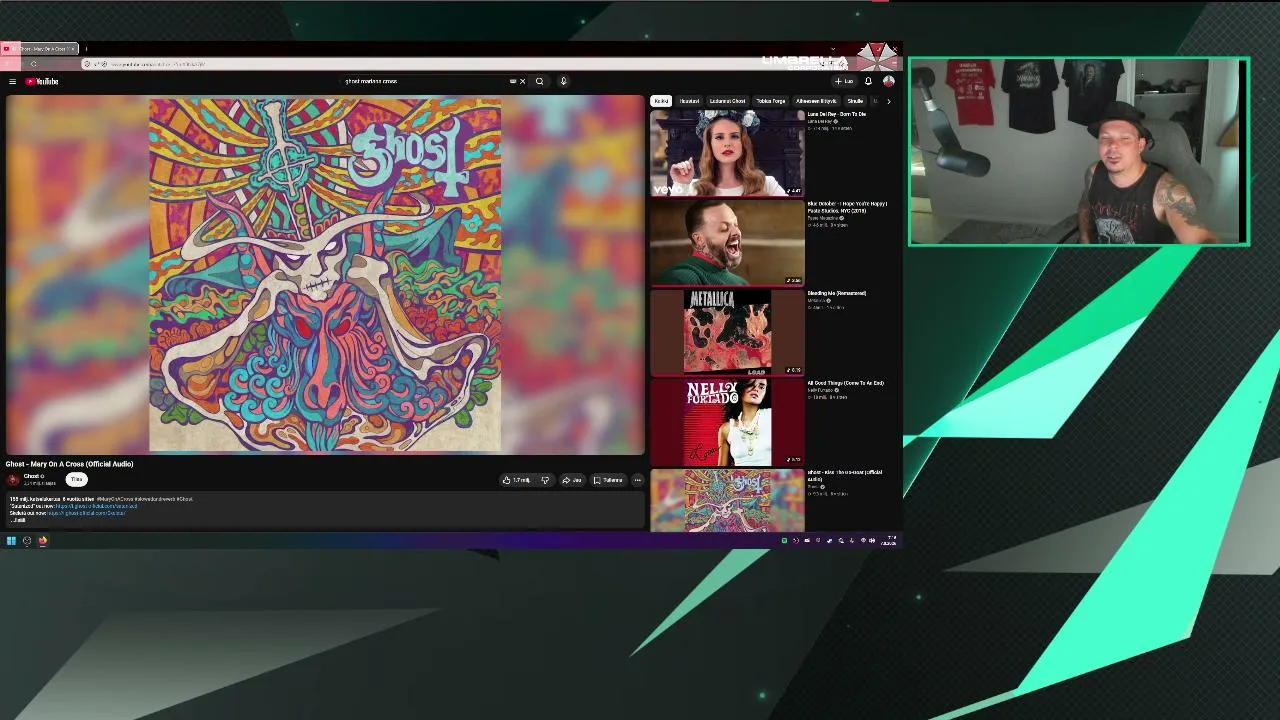Click the 'All Good Things (Come To An End)' title

pyautogui.click(x=846, y=383)
